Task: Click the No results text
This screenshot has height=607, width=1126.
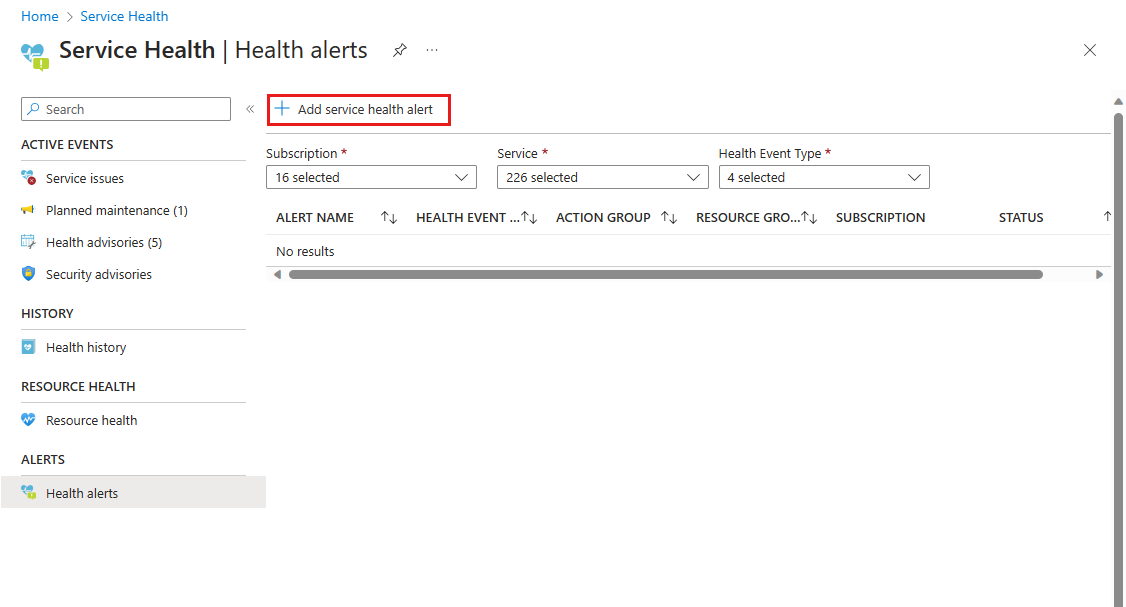Action: point(305,251)
